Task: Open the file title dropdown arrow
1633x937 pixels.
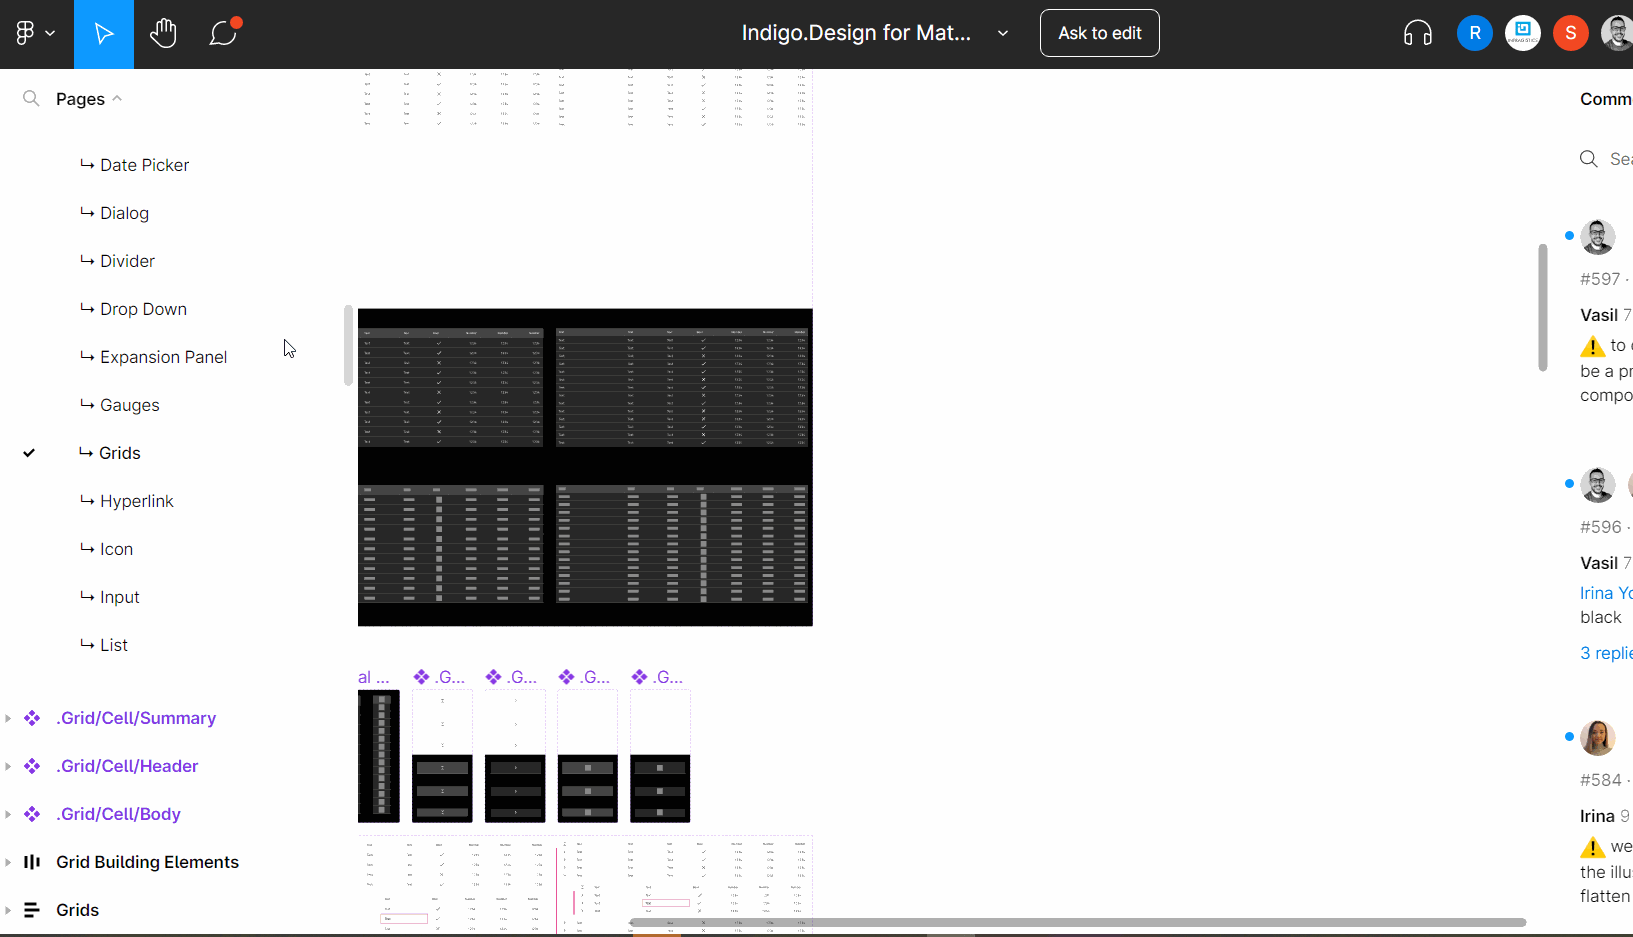Action: click(x=1003, y=33)
